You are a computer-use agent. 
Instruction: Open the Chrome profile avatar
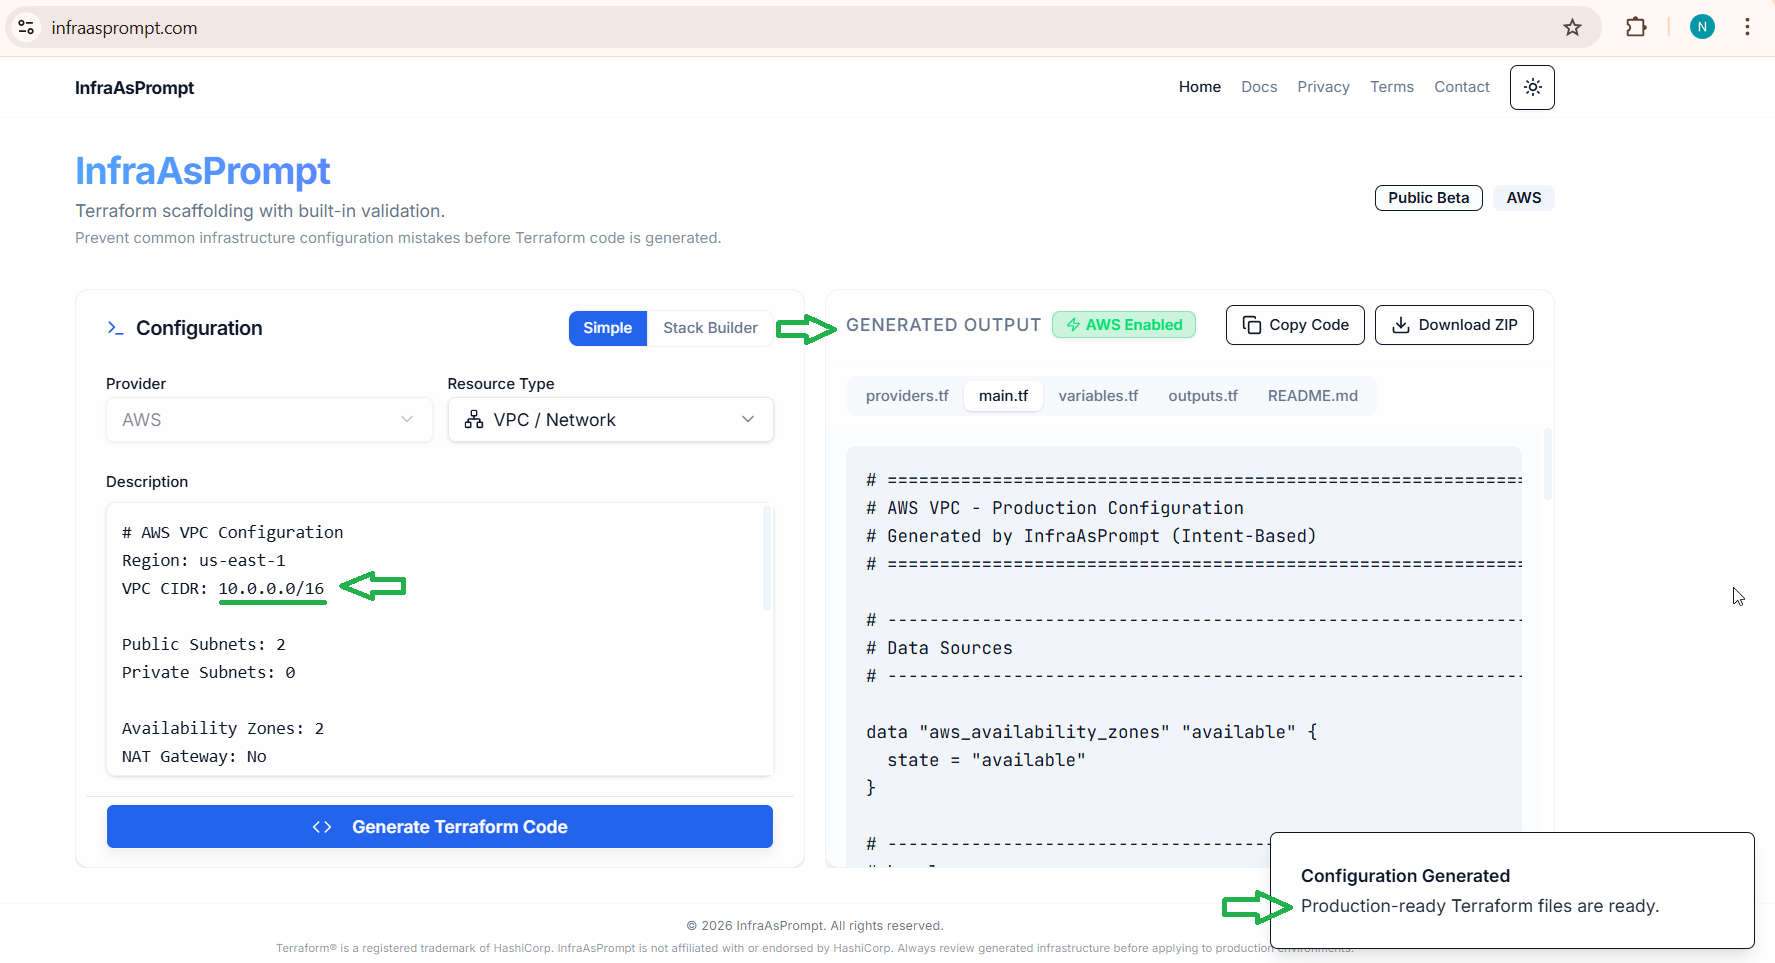pyautogui.click(x=1702, y=28)
